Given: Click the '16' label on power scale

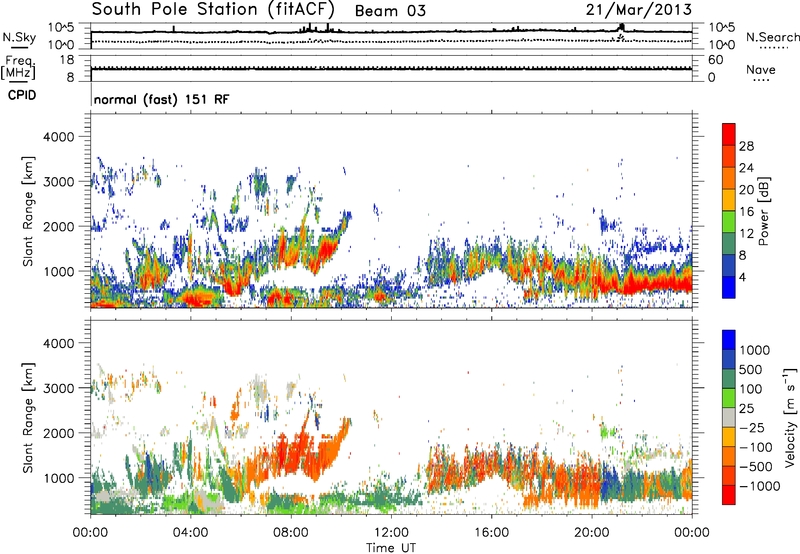Looking at the screenshot, I should pyautogui.click(x=746, y=212).
